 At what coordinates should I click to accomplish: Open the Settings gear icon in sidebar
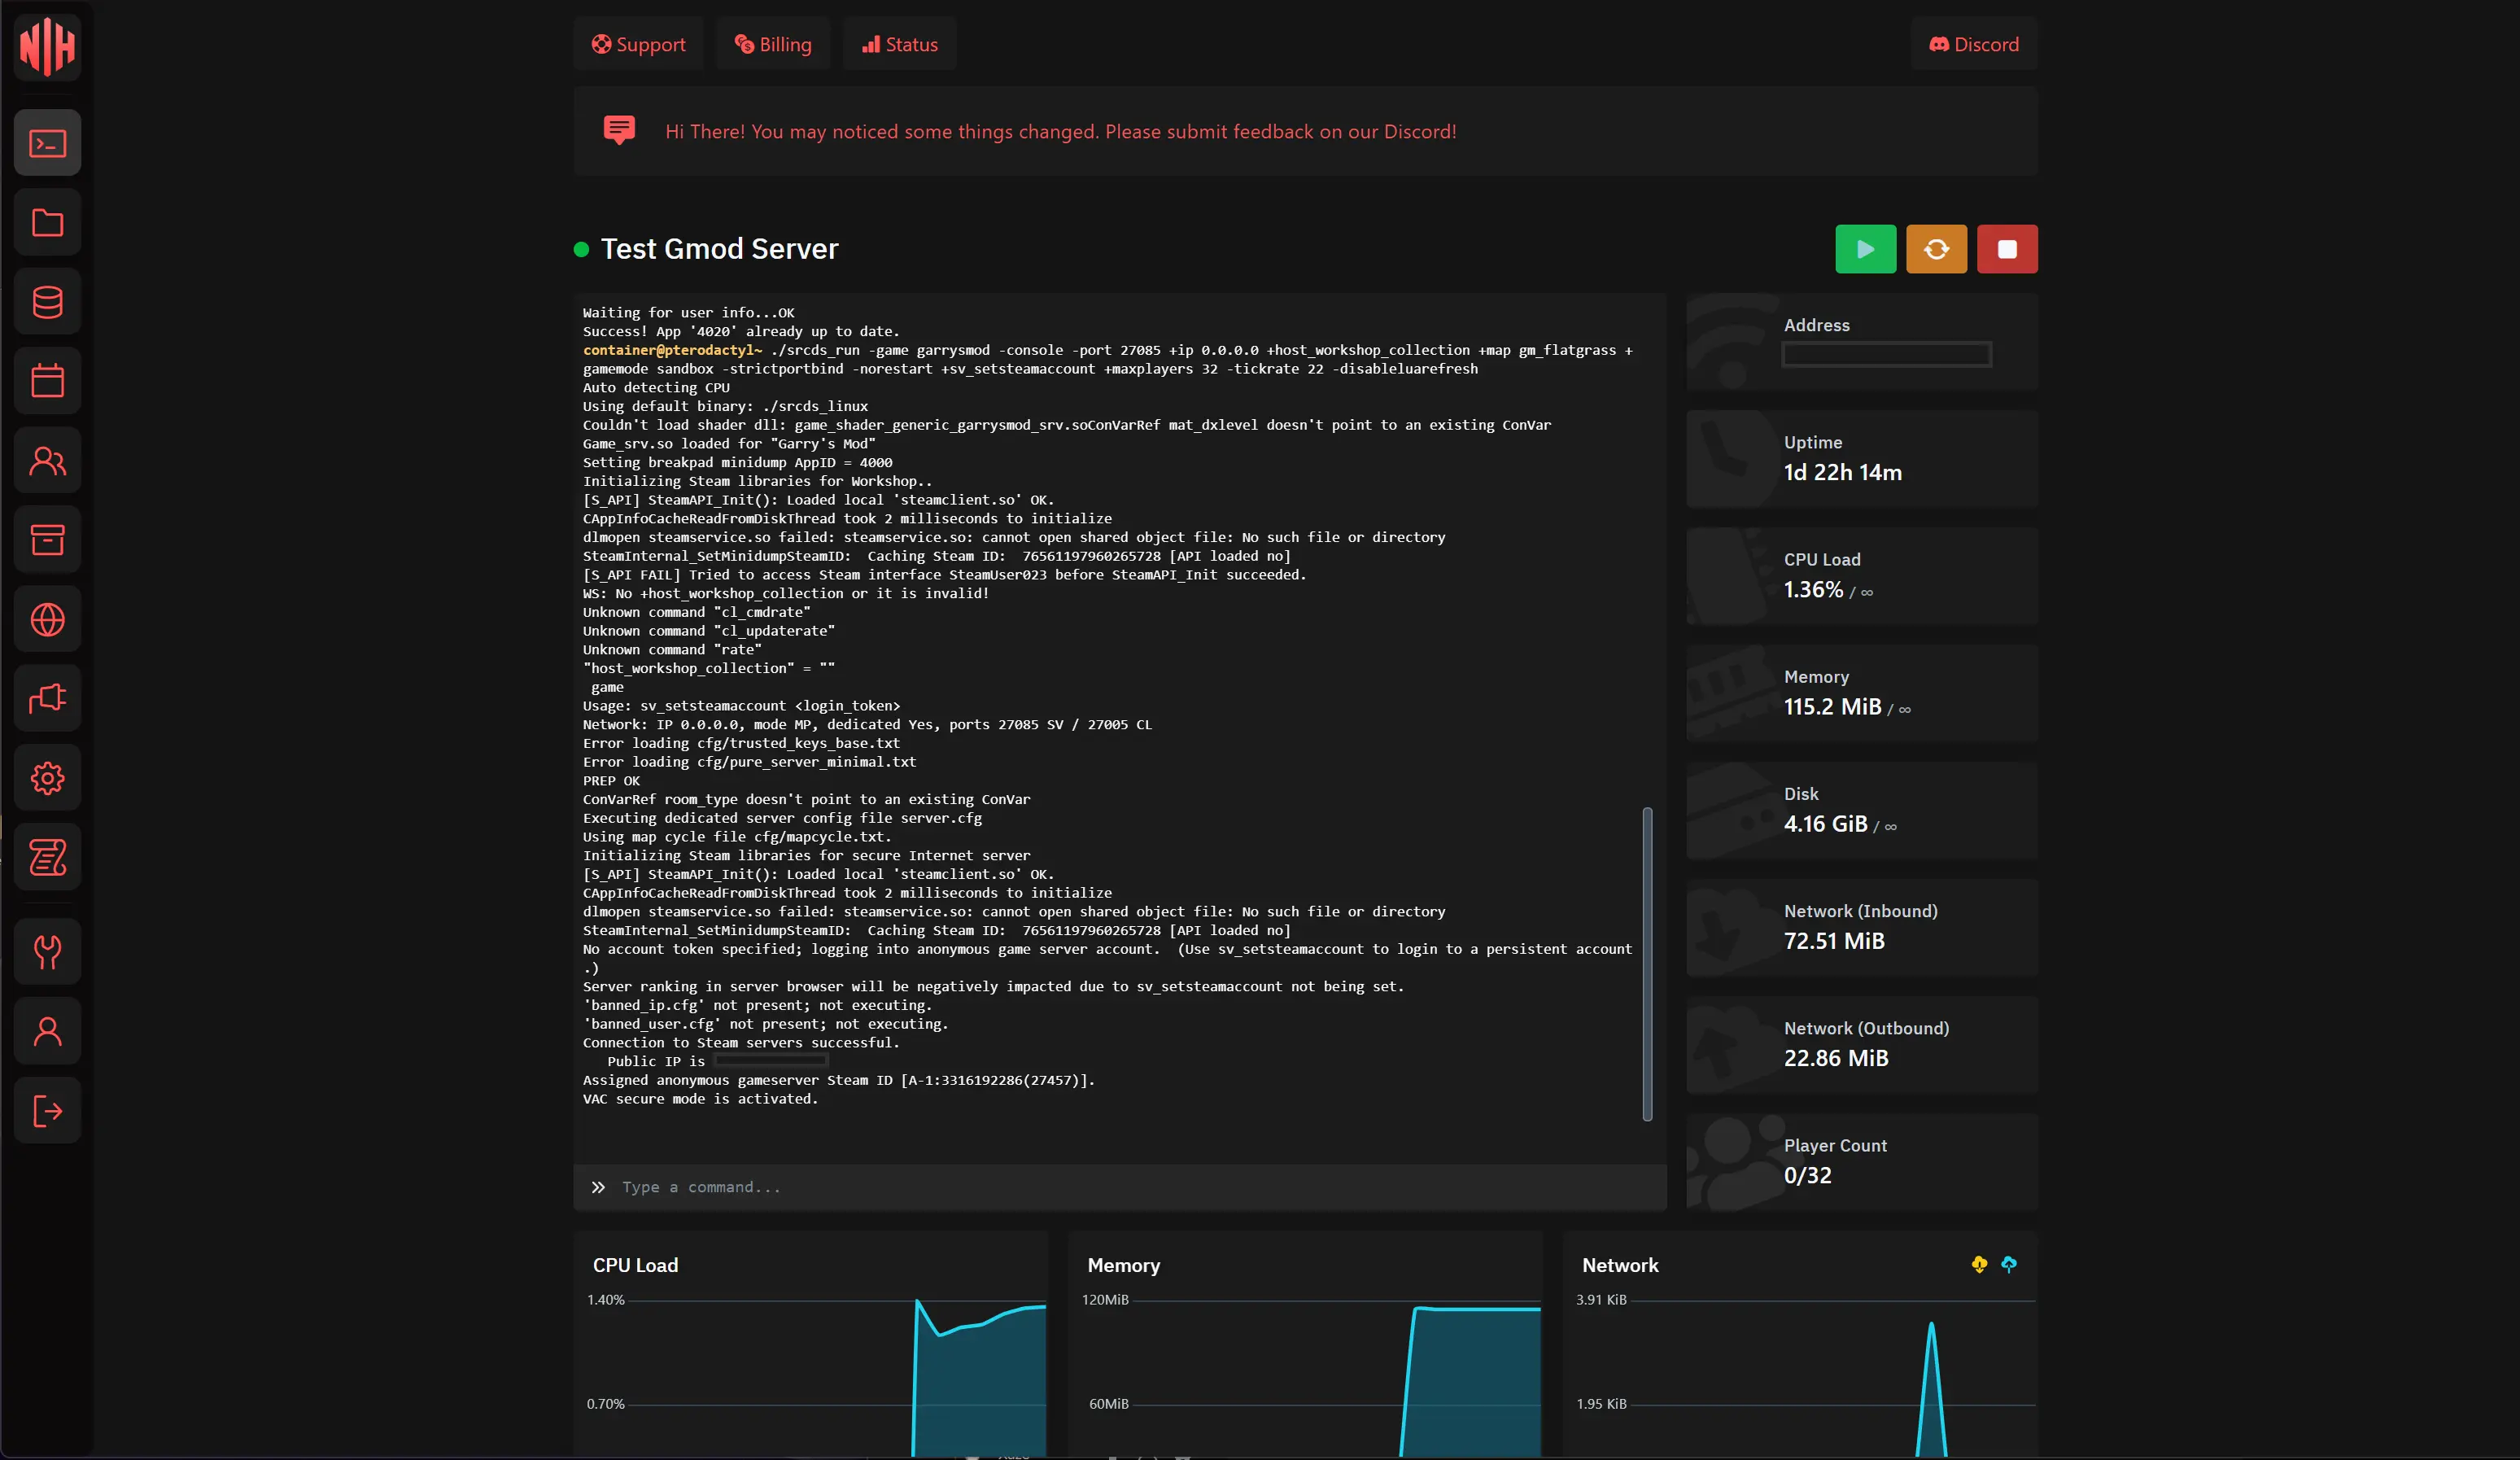[47, 778]
